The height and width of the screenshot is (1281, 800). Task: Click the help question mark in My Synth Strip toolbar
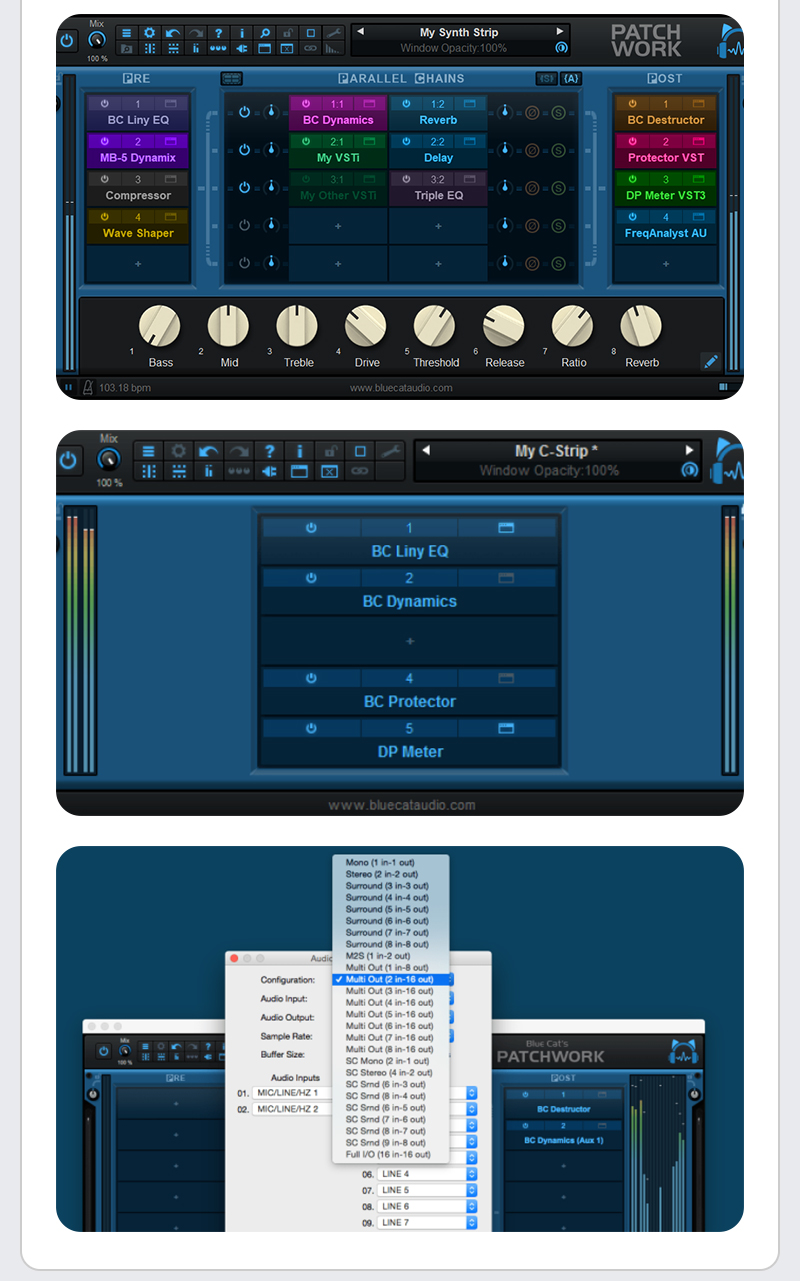click(218, 33)
